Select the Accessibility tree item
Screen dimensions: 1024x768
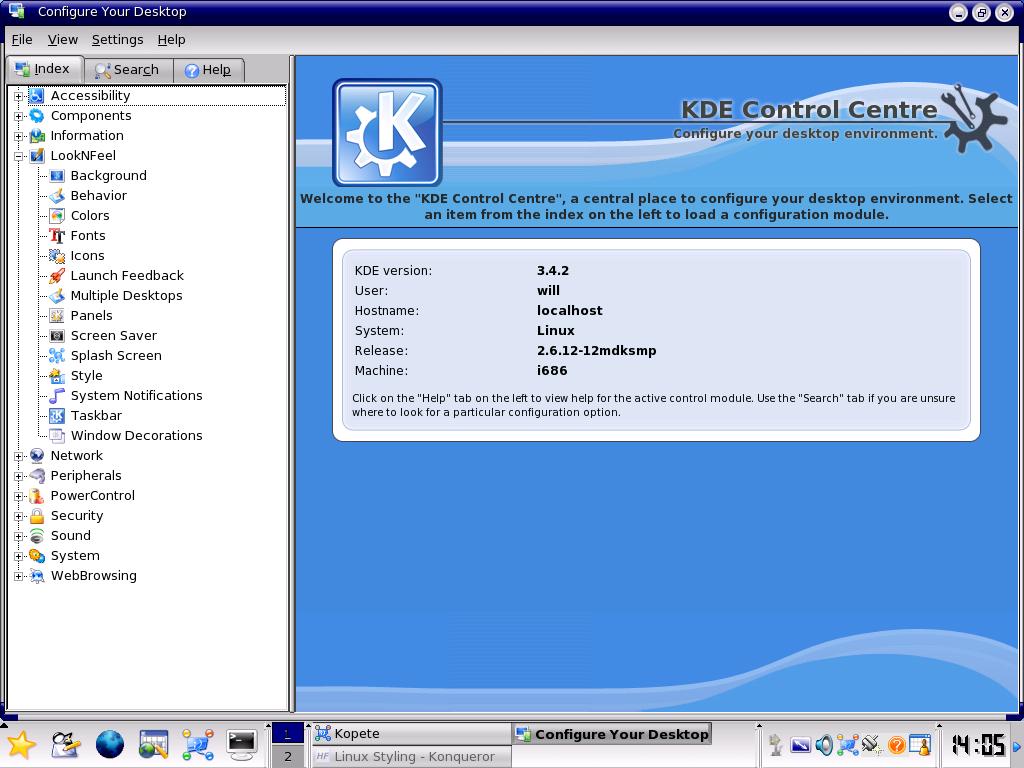tap(91, 96)
